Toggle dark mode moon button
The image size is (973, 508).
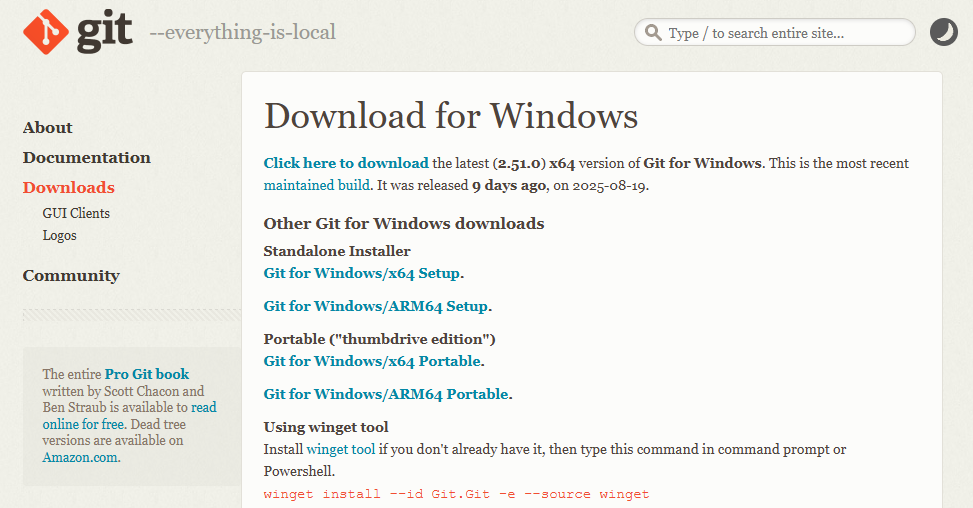click(x=943, y=32)
